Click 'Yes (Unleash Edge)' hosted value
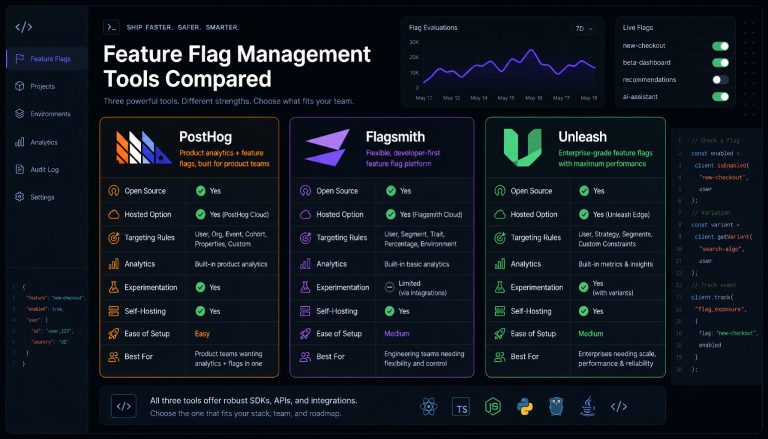768x439 pixels. [622, 215]
